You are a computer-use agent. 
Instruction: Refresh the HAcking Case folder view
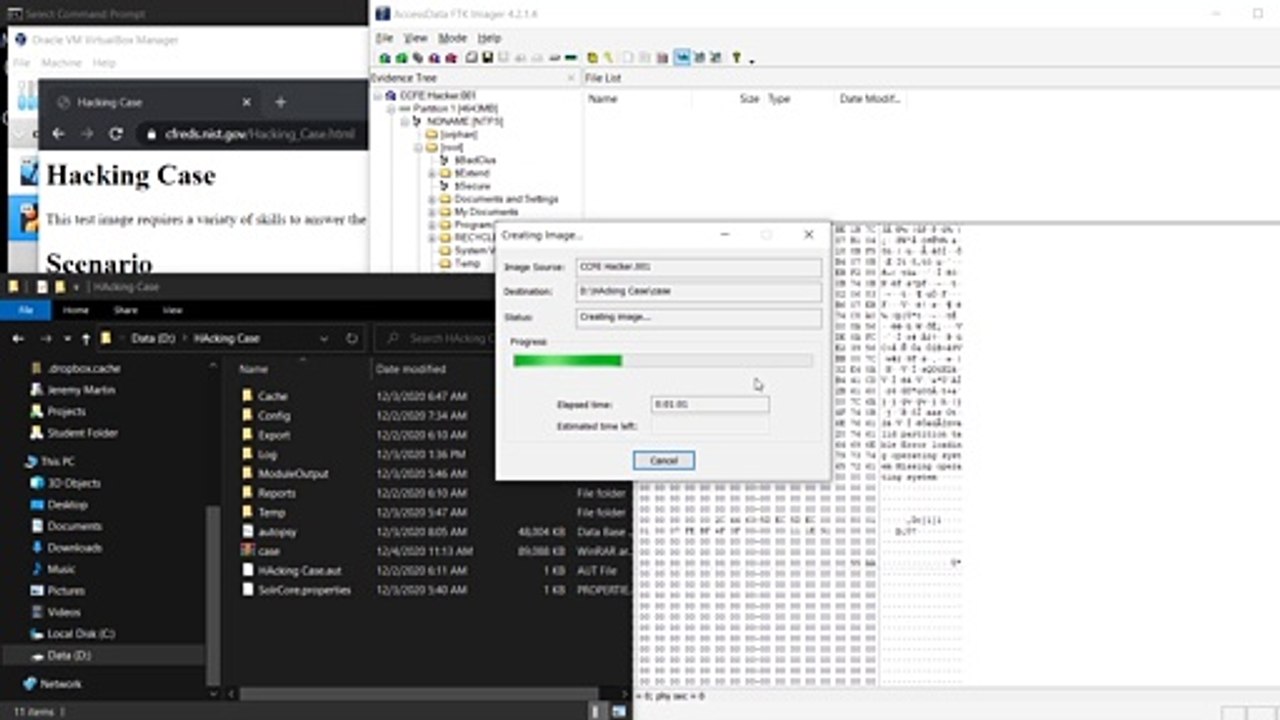[x=352, y=339]
